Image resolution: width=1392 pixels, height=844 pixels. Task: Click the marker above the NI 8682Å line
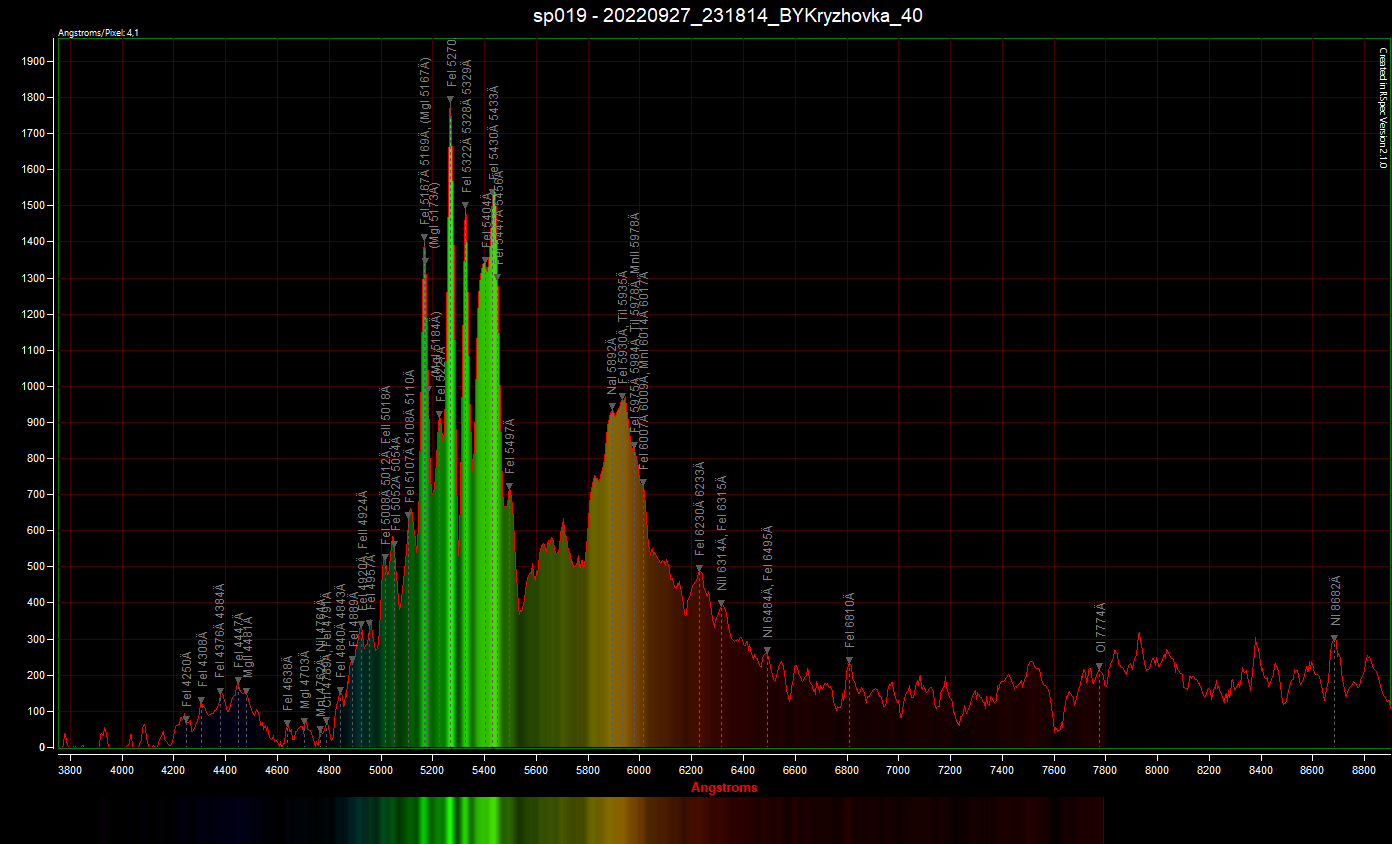tap(1334, 638)
